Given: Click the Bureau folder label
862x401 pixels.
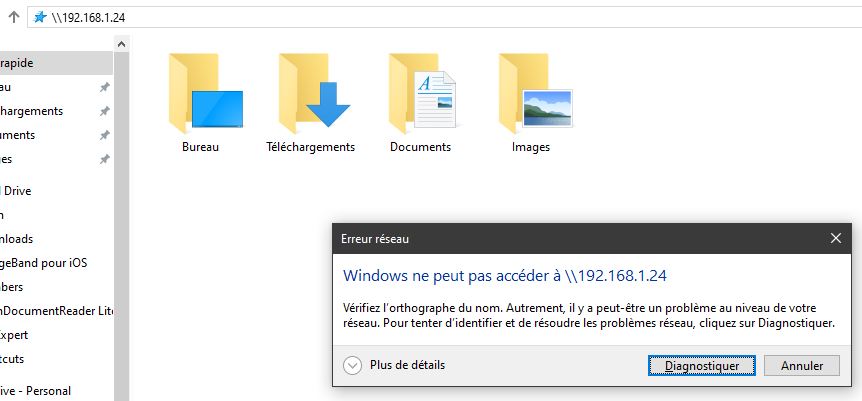Looking at the screenshot, I should pos(201,147).
